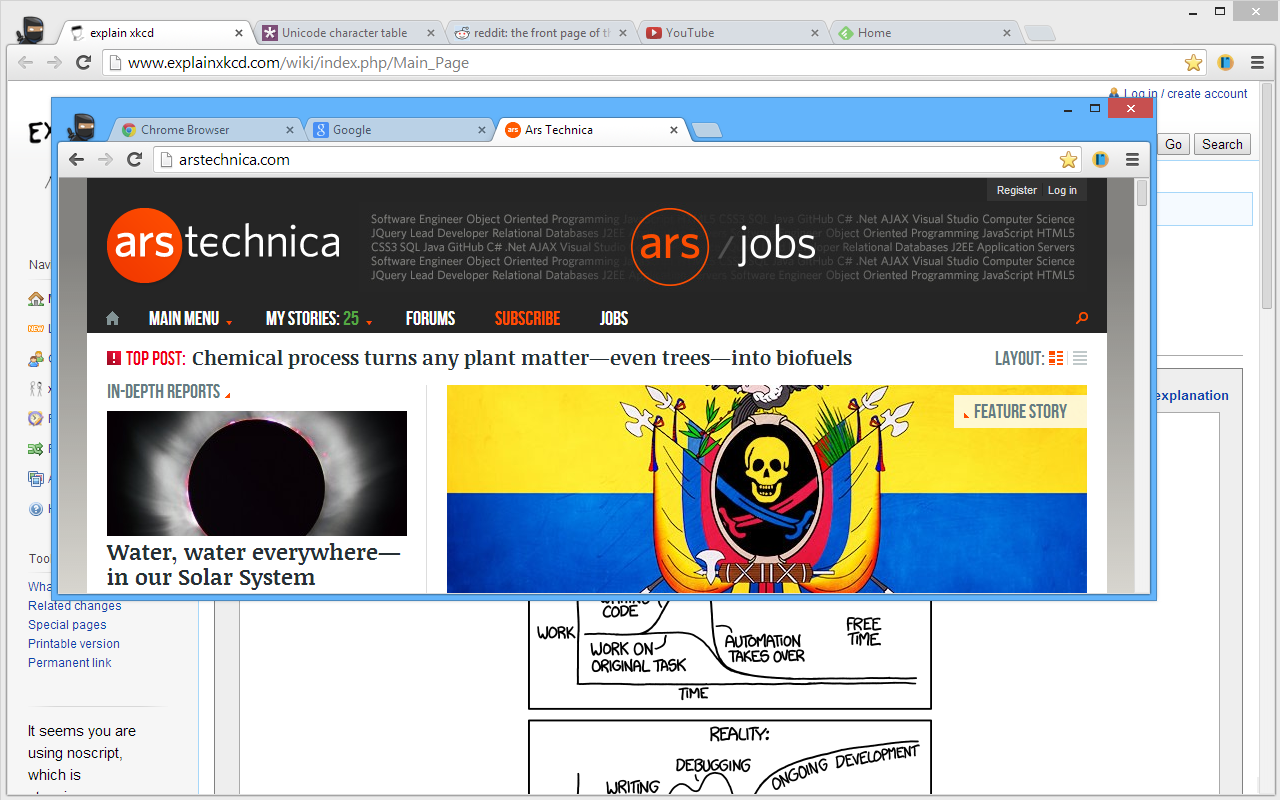The image size is (1280, 800).
Task: Open Special pages in the wiki sidebar
Action: coord(67,625)
